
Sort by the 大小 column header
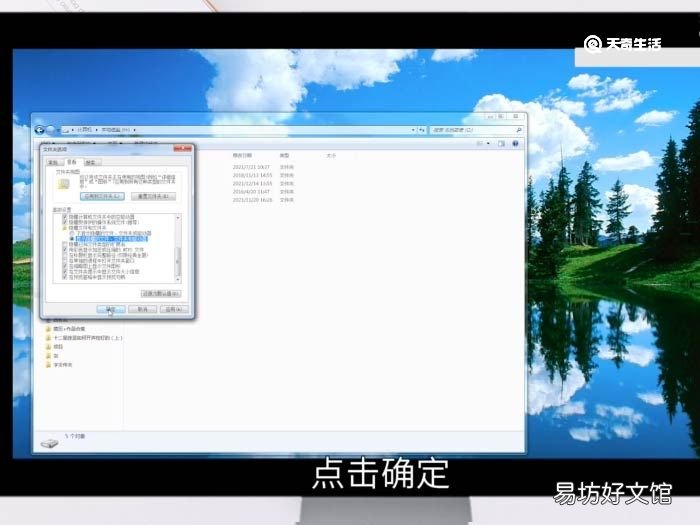pyautogui.click(x=331, y=155)
